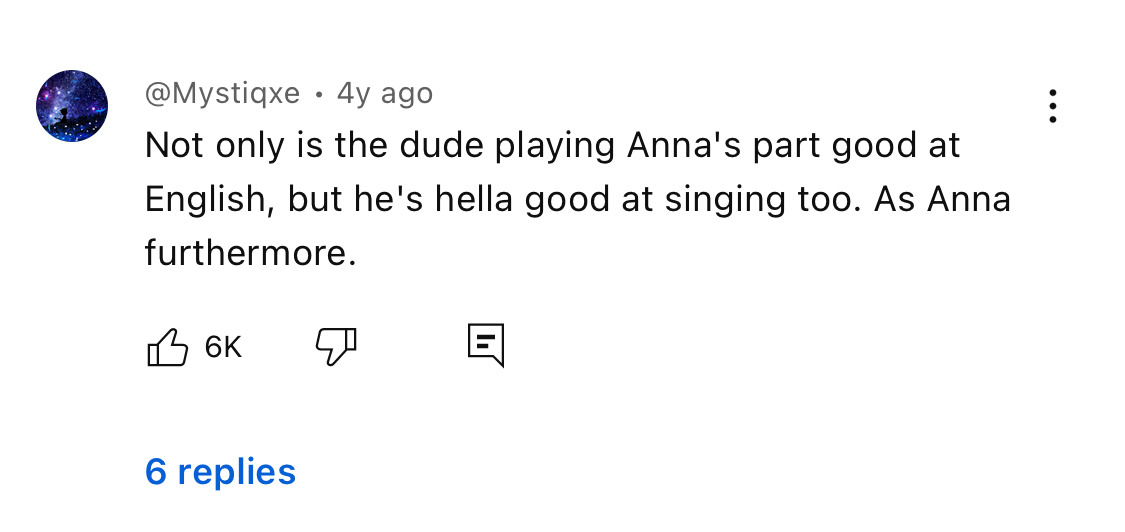Image resolution: width=1125 pixels, height=532 pixels.
Task: Show more actions via vertical ellipsis
Action: (x=1052, y=106)
